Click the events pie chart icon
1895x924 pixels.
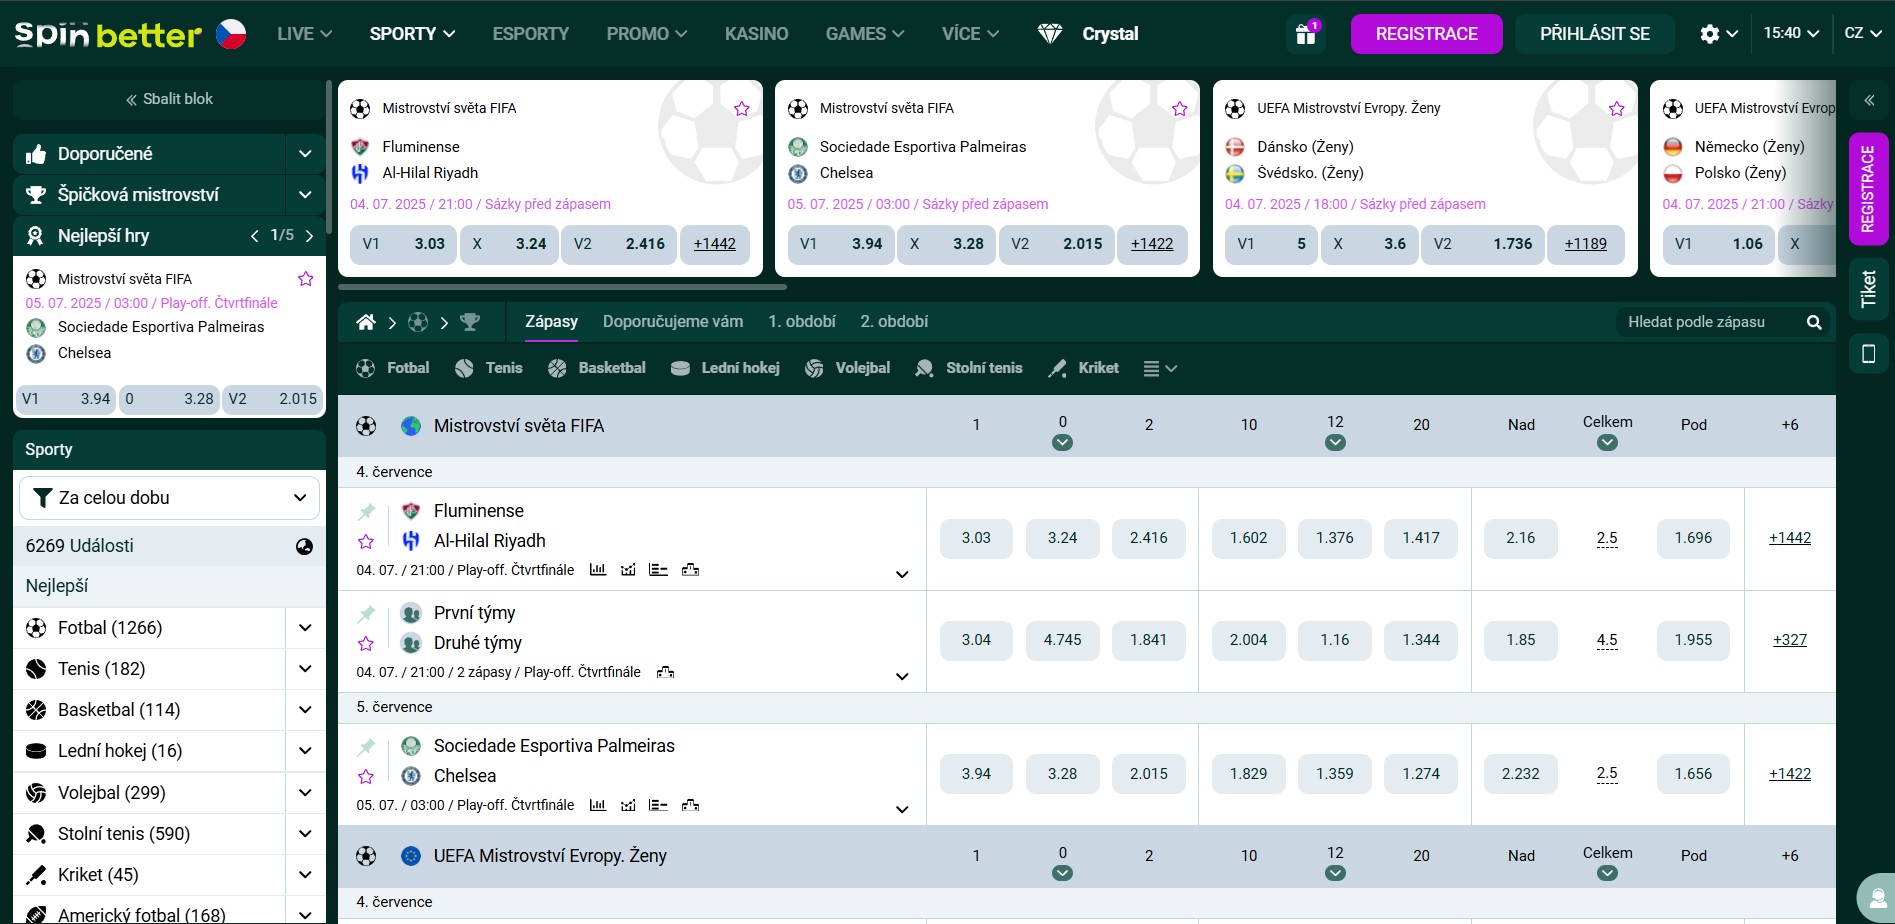pos(304,547)
